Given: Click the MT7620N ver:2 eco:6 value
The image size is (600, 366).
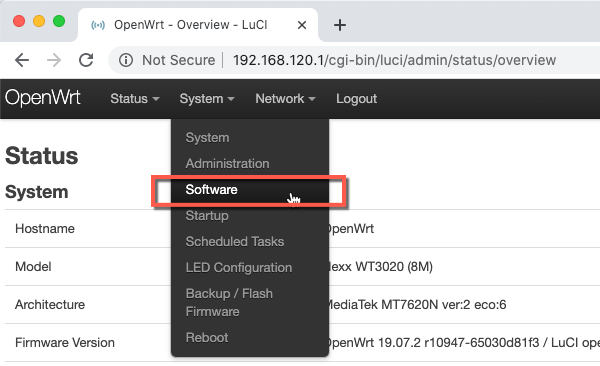Looking at the screenshot, I should pyautogui.click(x=444, y=305).
